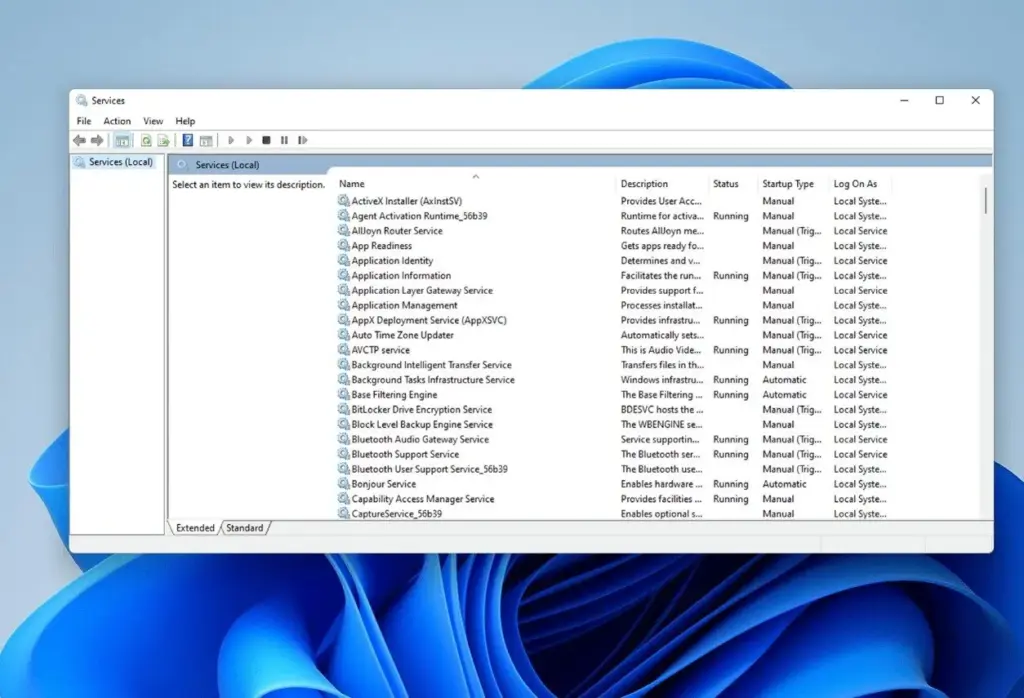Viewport: 1024px width, 698px height.
Task: Select the Agent Activation Runtime_56b39 service
Action: (x=419, y=216)
